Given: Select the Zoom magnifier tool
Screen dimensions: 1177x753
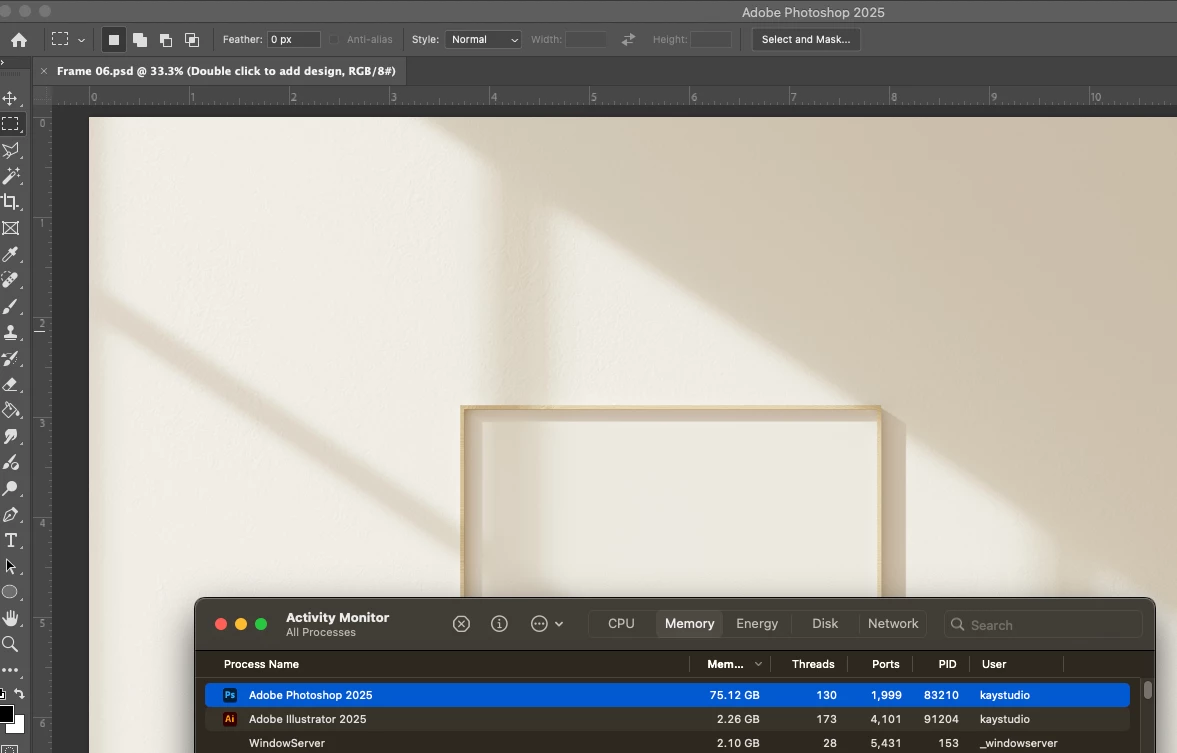Looking at the screenshot, I should (11, 643).
